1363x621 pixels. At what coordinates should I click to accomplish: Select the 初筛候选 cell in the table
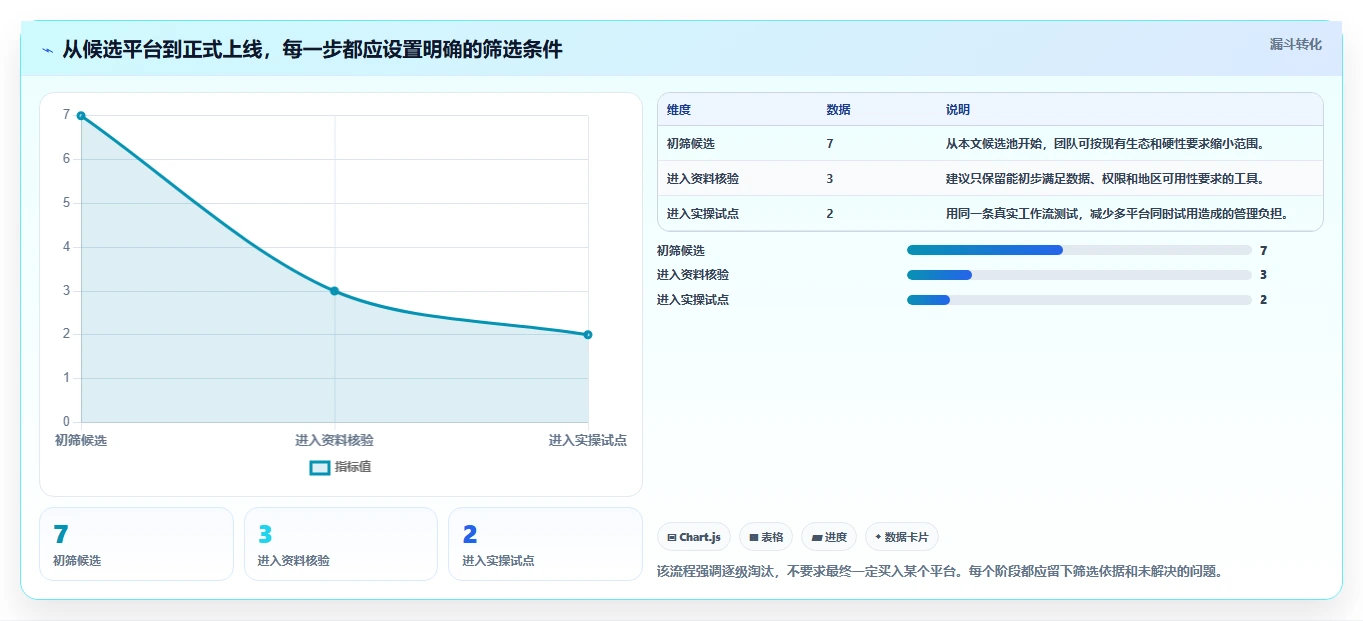tap(691, 144)
